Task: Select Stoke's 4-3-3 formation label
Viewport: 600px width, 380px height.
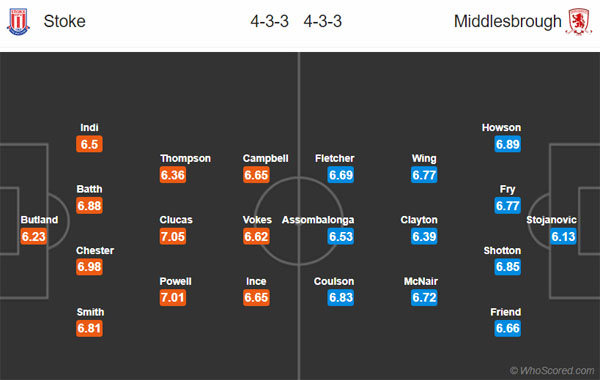Action: (x=269, y=21)
